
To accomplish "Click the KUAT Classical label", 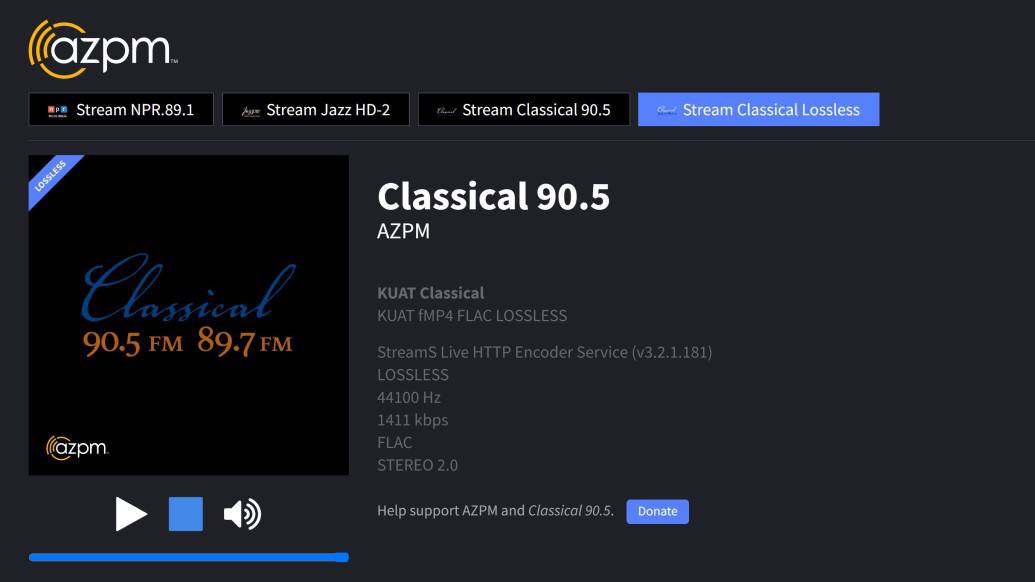I will 430,293.
